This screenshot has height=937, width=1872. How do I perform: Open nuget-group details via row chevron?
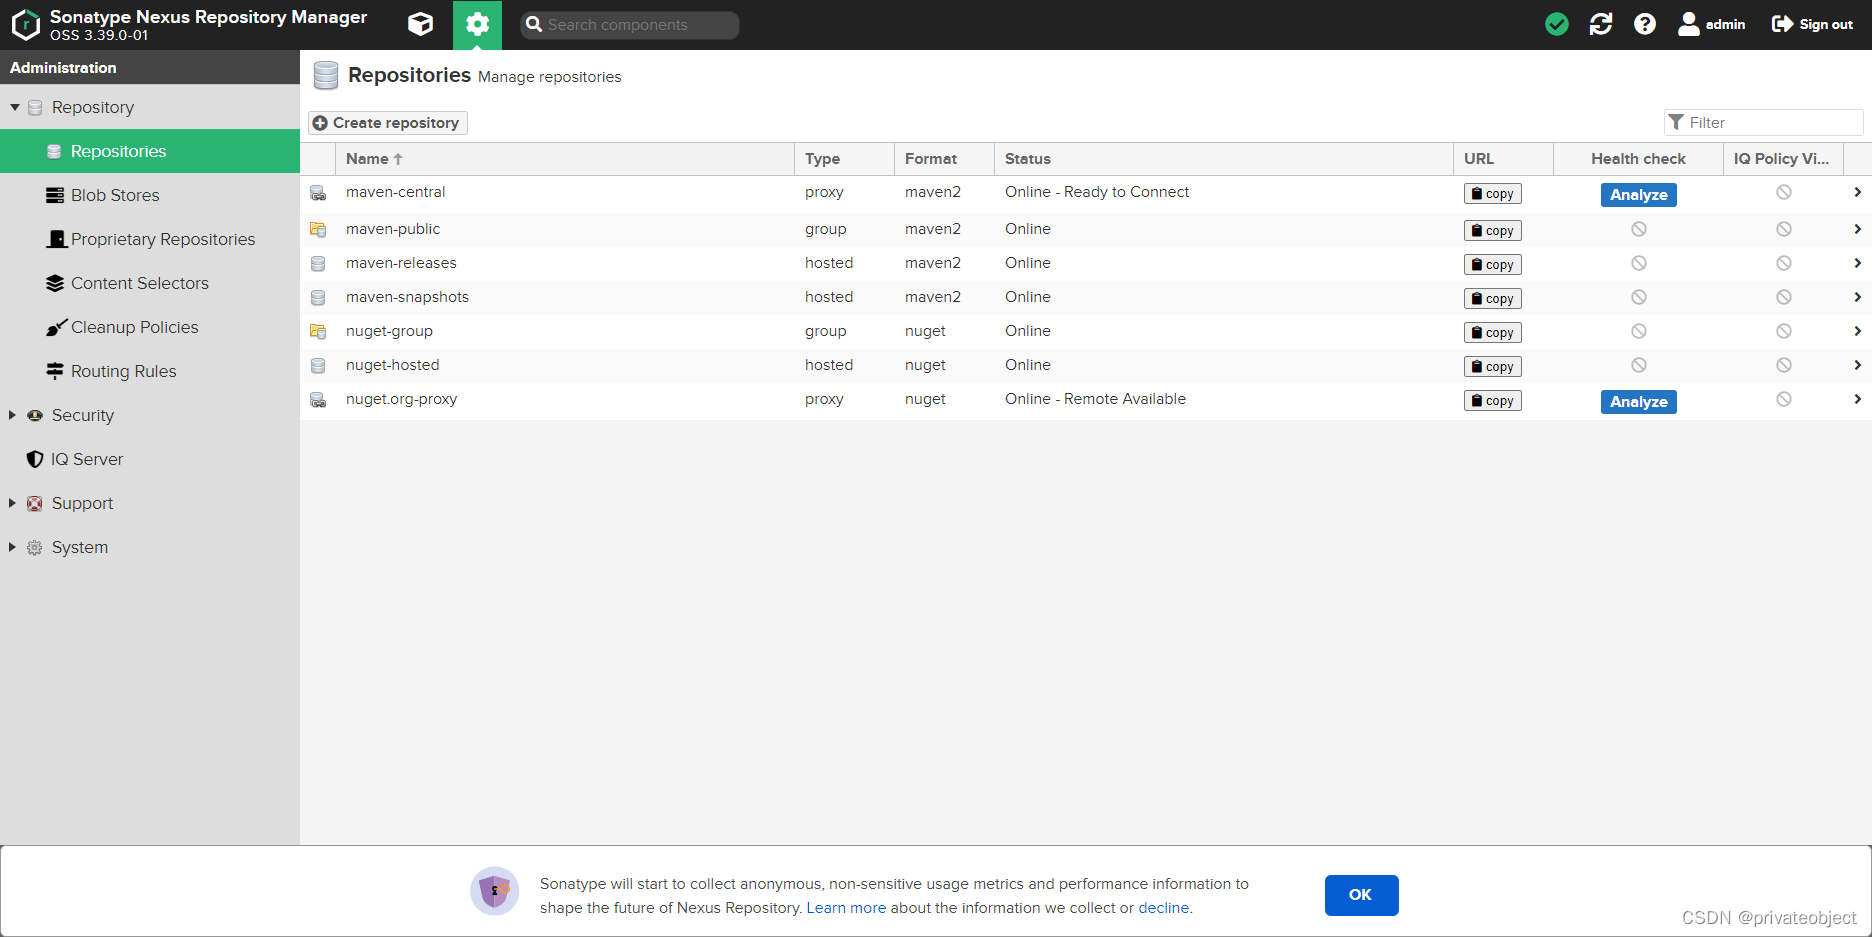[1857, 331]
